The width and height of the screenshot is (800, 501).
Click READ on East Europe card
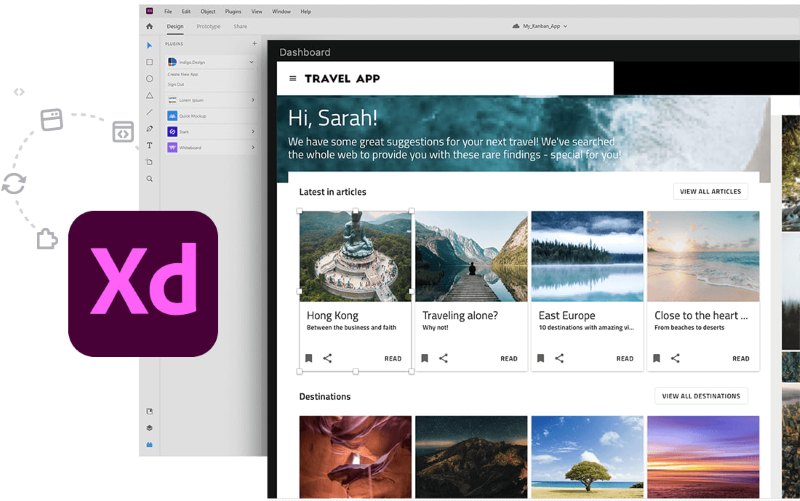(624, 359)
